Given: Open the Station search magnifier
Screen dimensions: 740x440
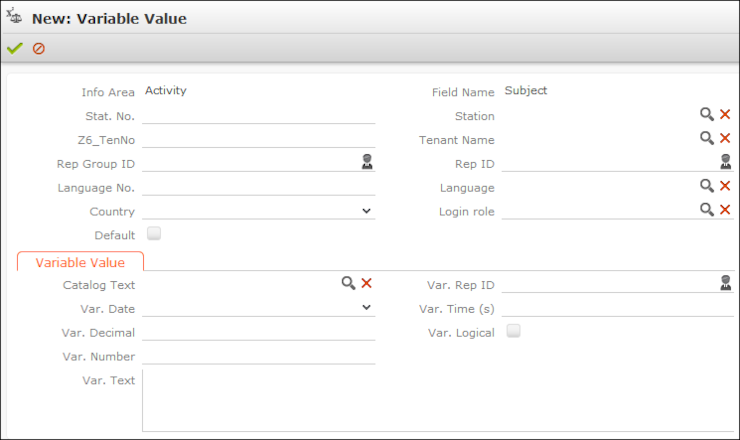Looking at the screenshot, I should 707,115.
